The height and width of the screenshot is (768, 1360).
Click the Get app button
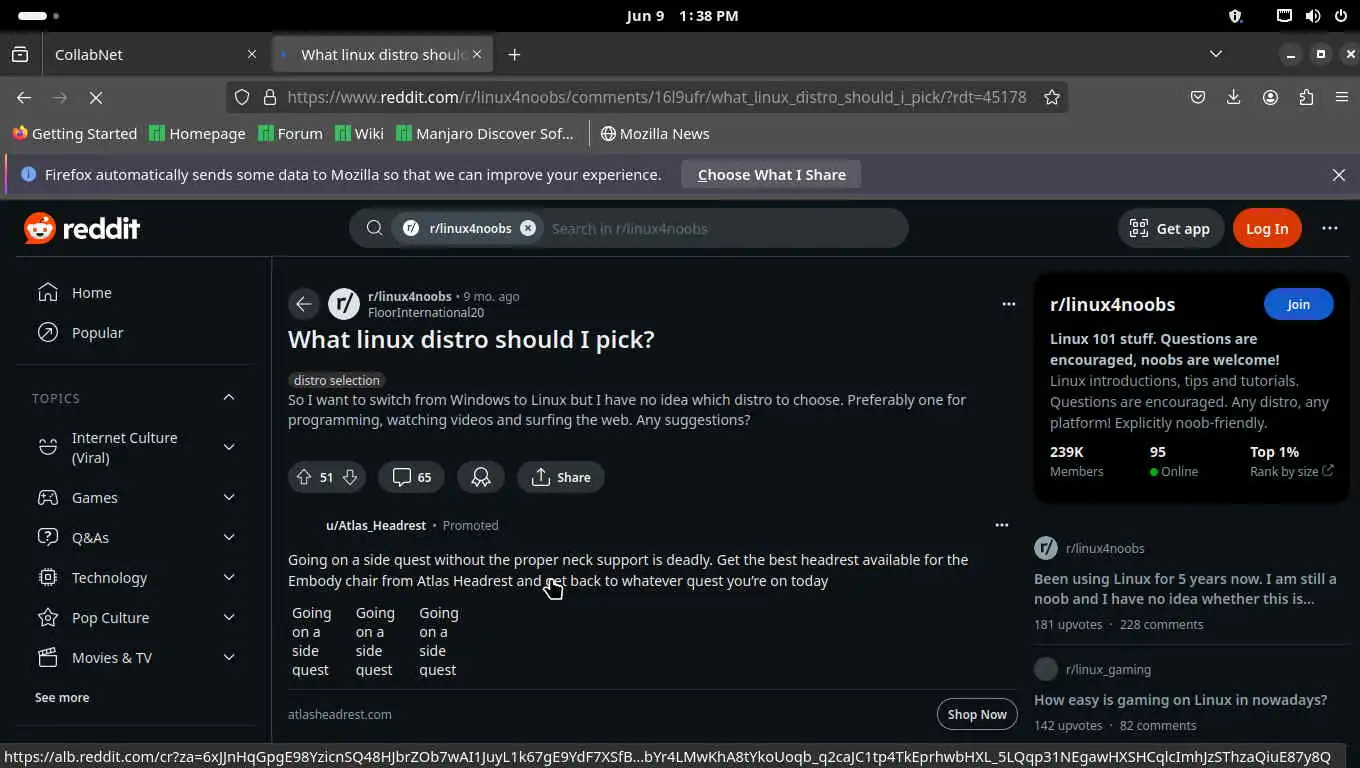[1169, 228]
